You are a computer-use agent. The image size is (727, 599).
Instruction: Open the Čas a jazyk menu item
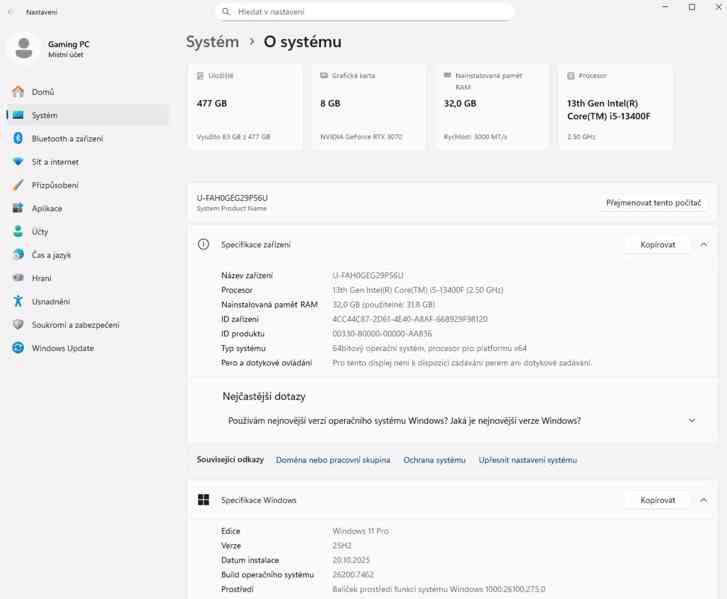coord(50,255)
